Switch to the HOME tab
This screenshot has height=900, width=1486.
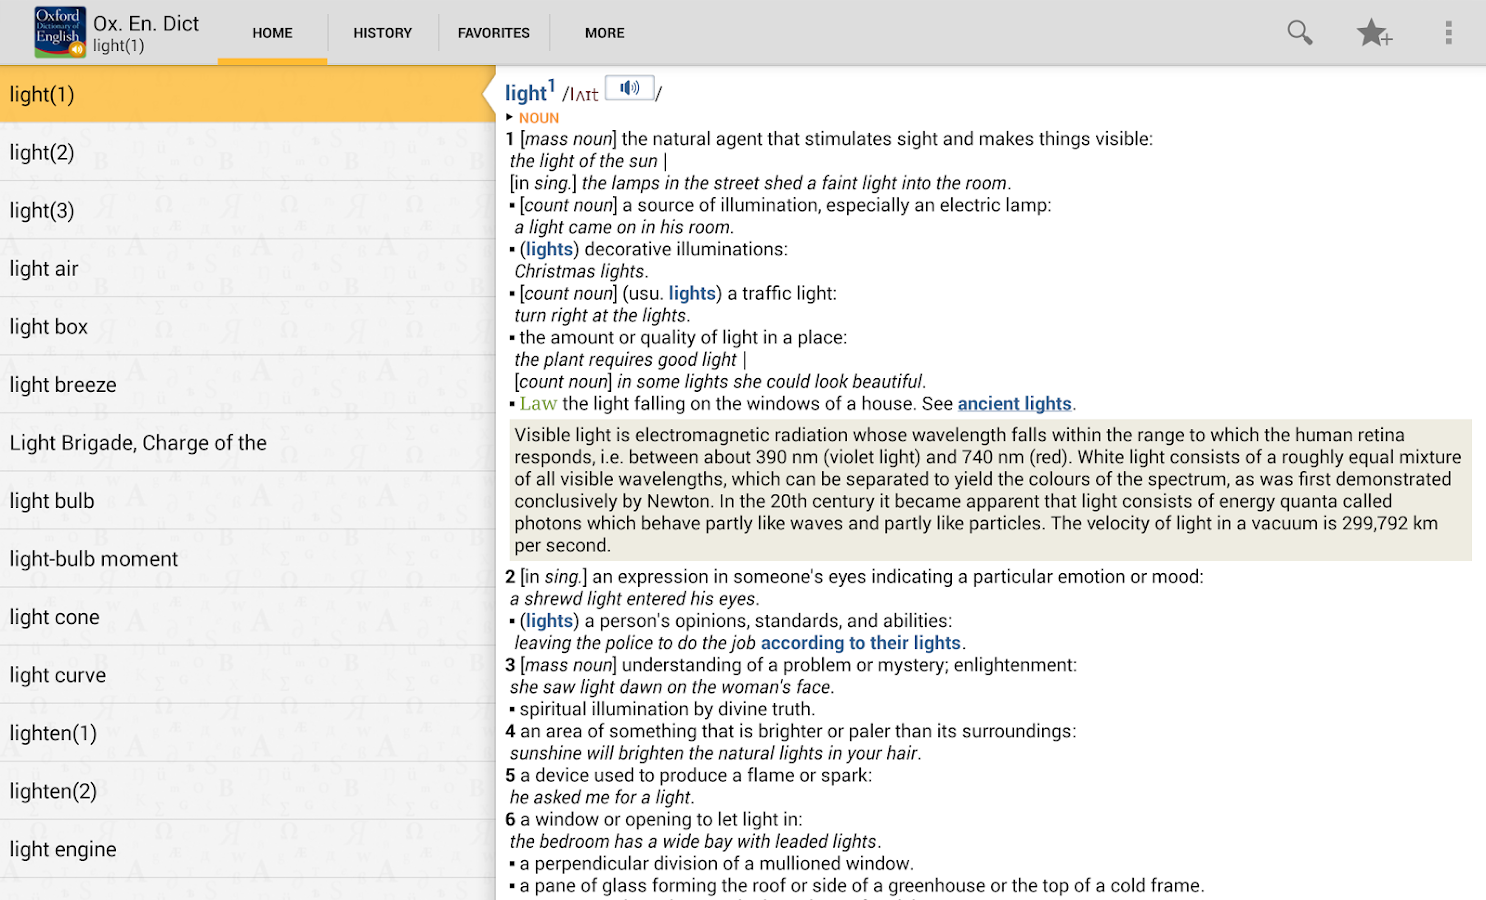pyautogui.click(x=272, y=33)
